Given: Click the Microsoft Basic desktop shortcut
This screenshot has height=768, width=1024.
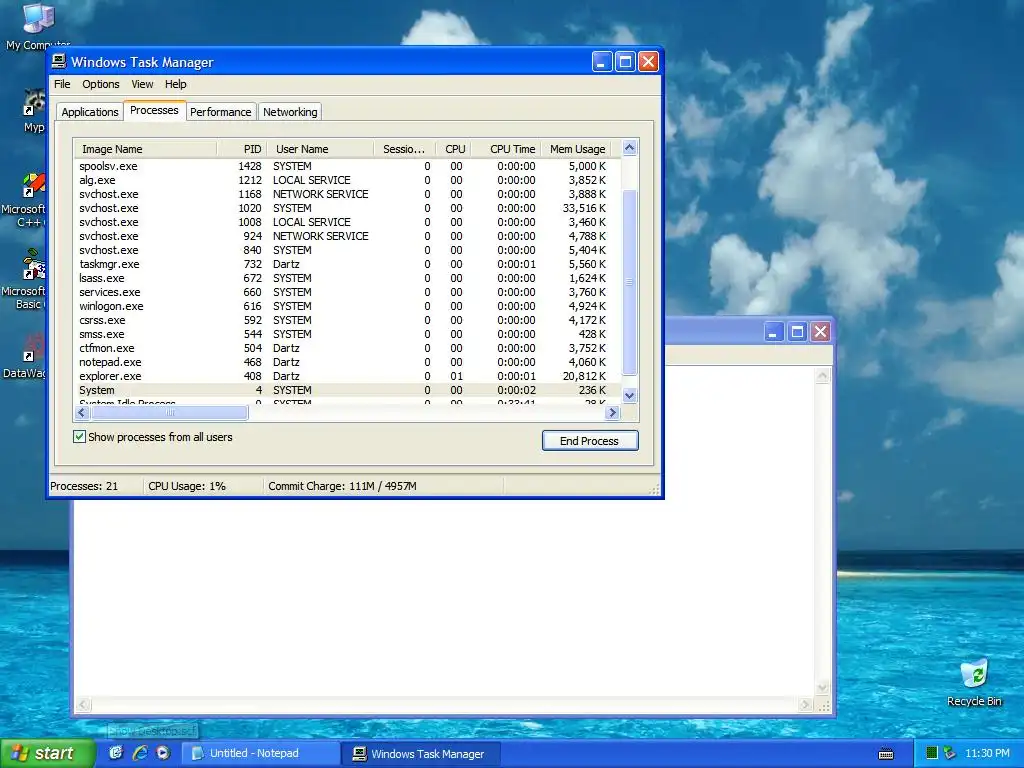Looking at the screenshot, I should coord(25,281).
